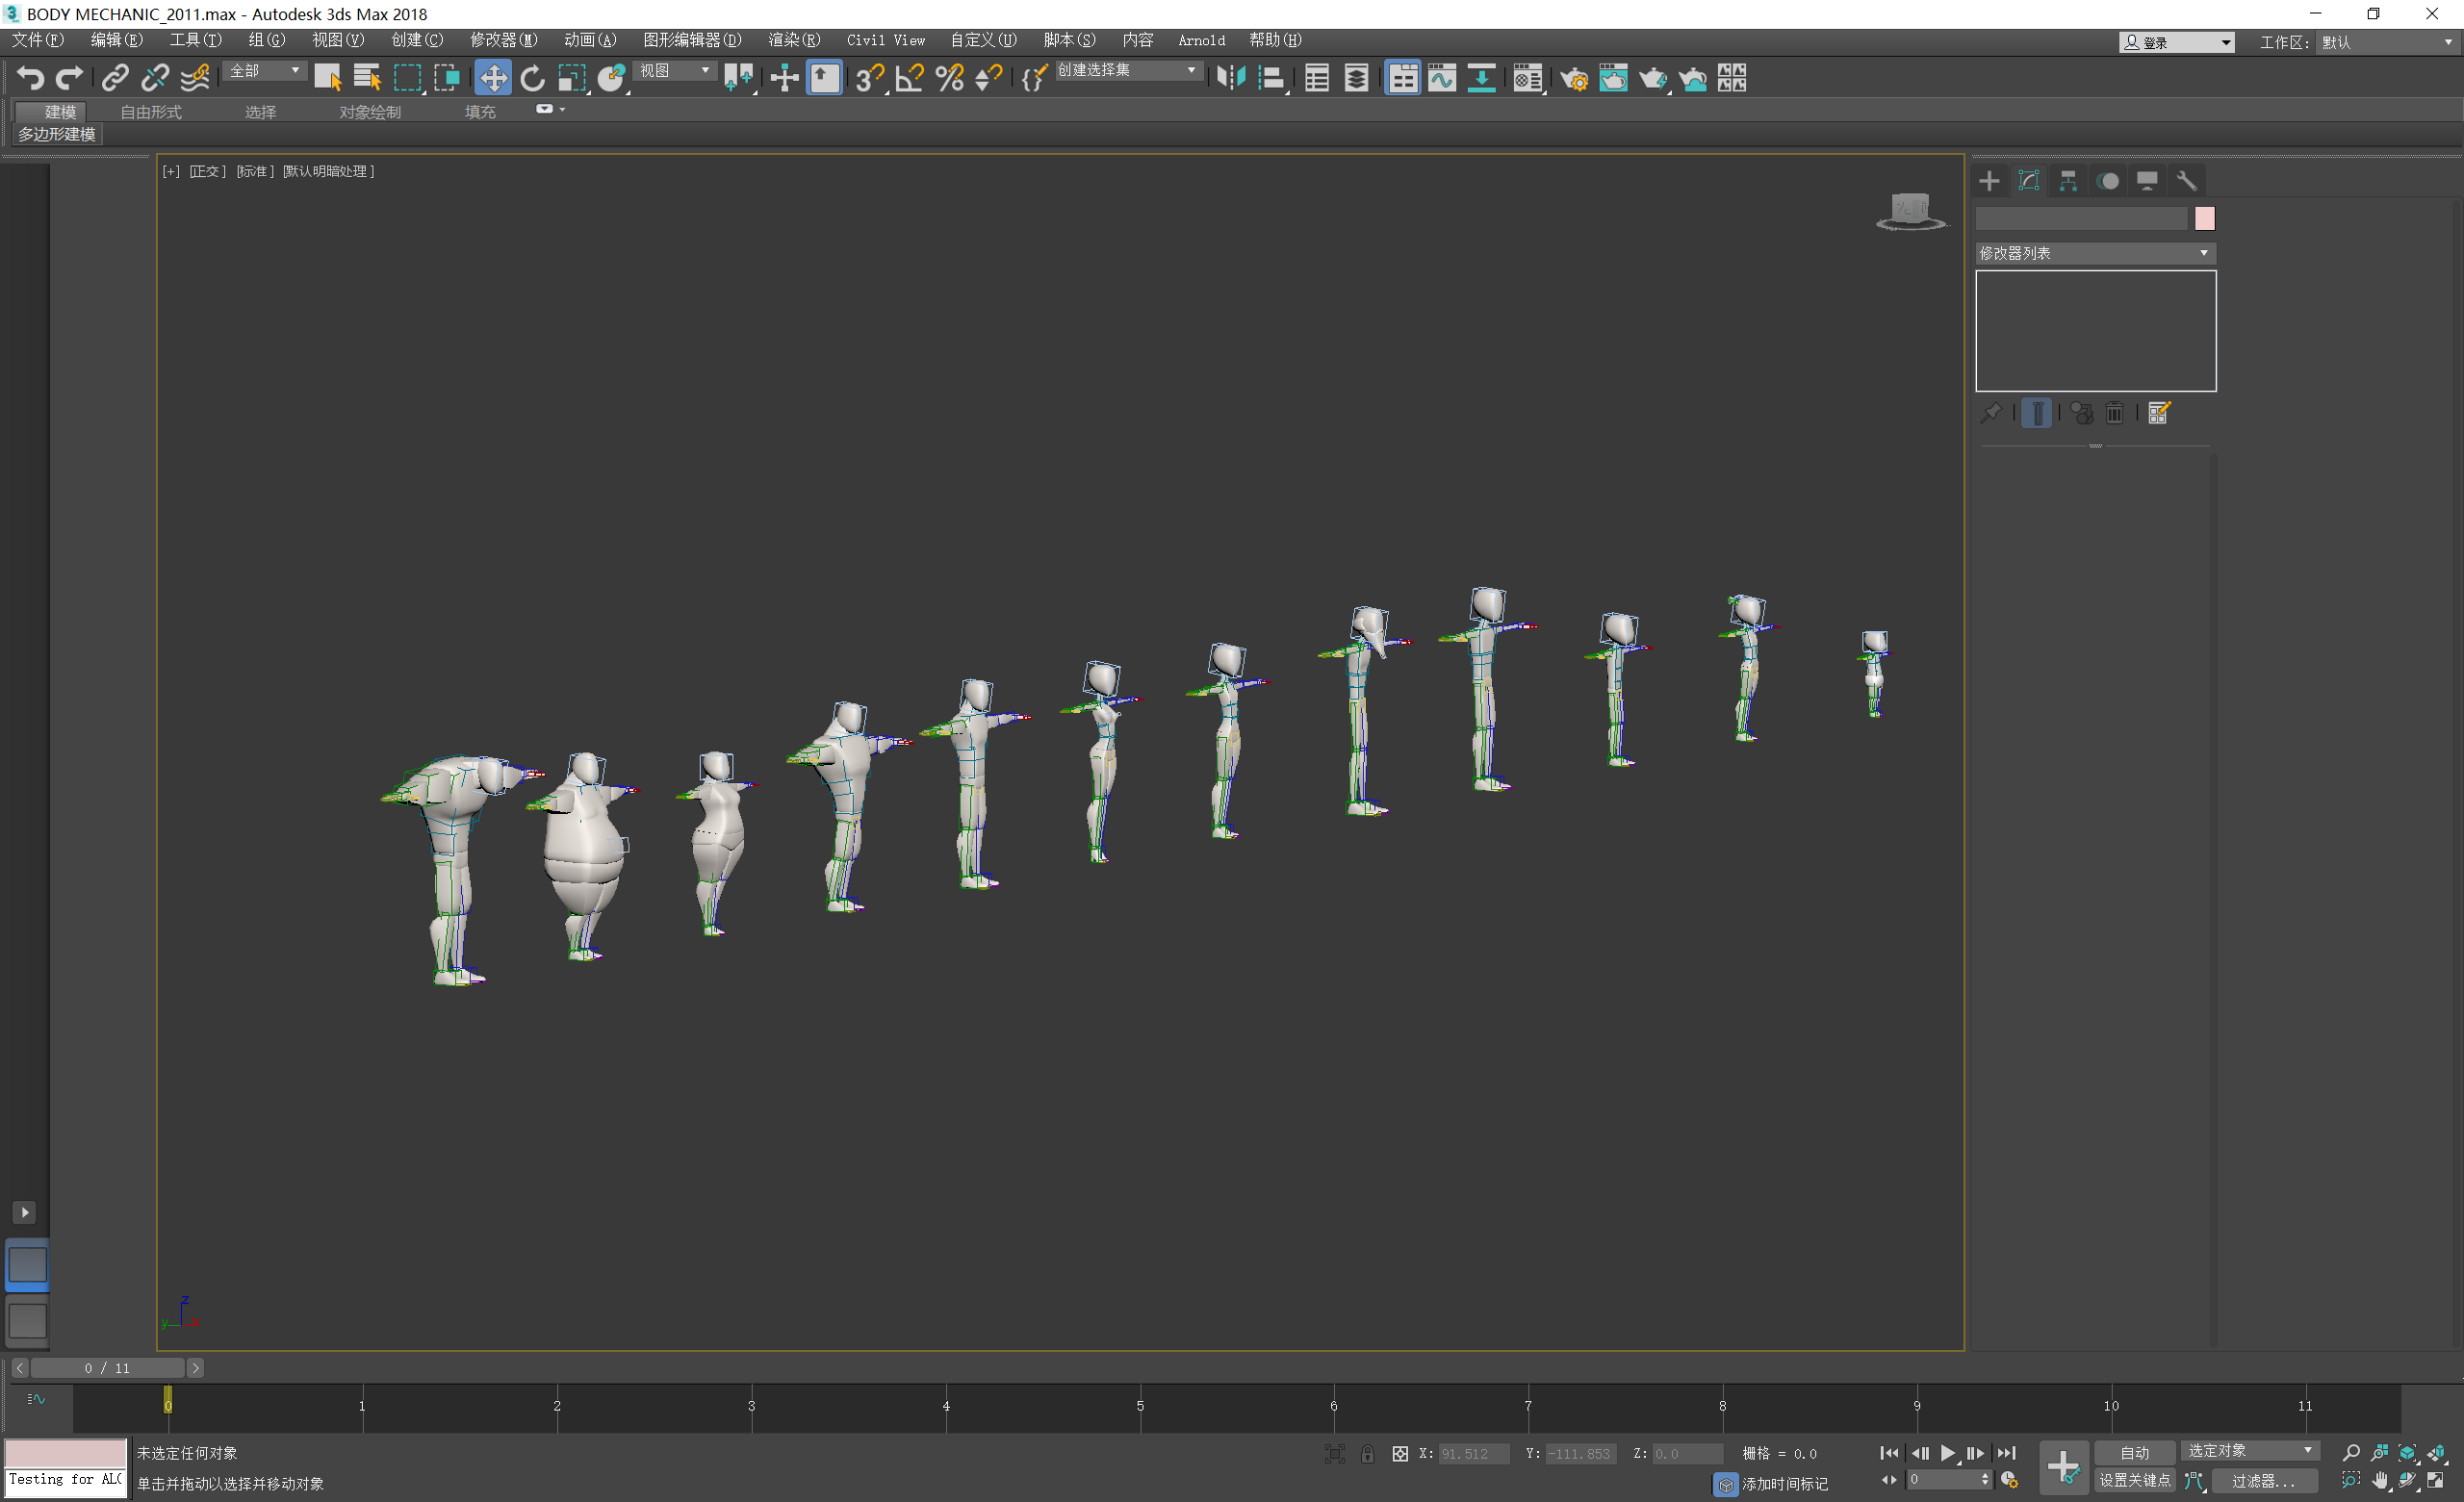The height and width of the screenshot is (1502, 2464).
Task: Toggle the selection lock icon
Action: [x=1367, y=1454]
